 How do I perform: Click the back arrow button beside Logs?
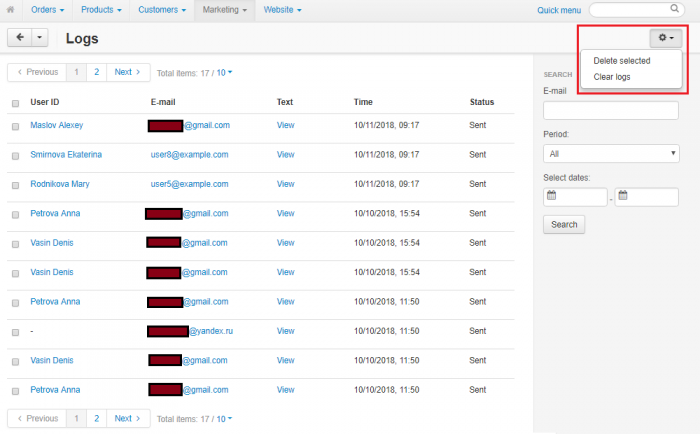(20, 38)
